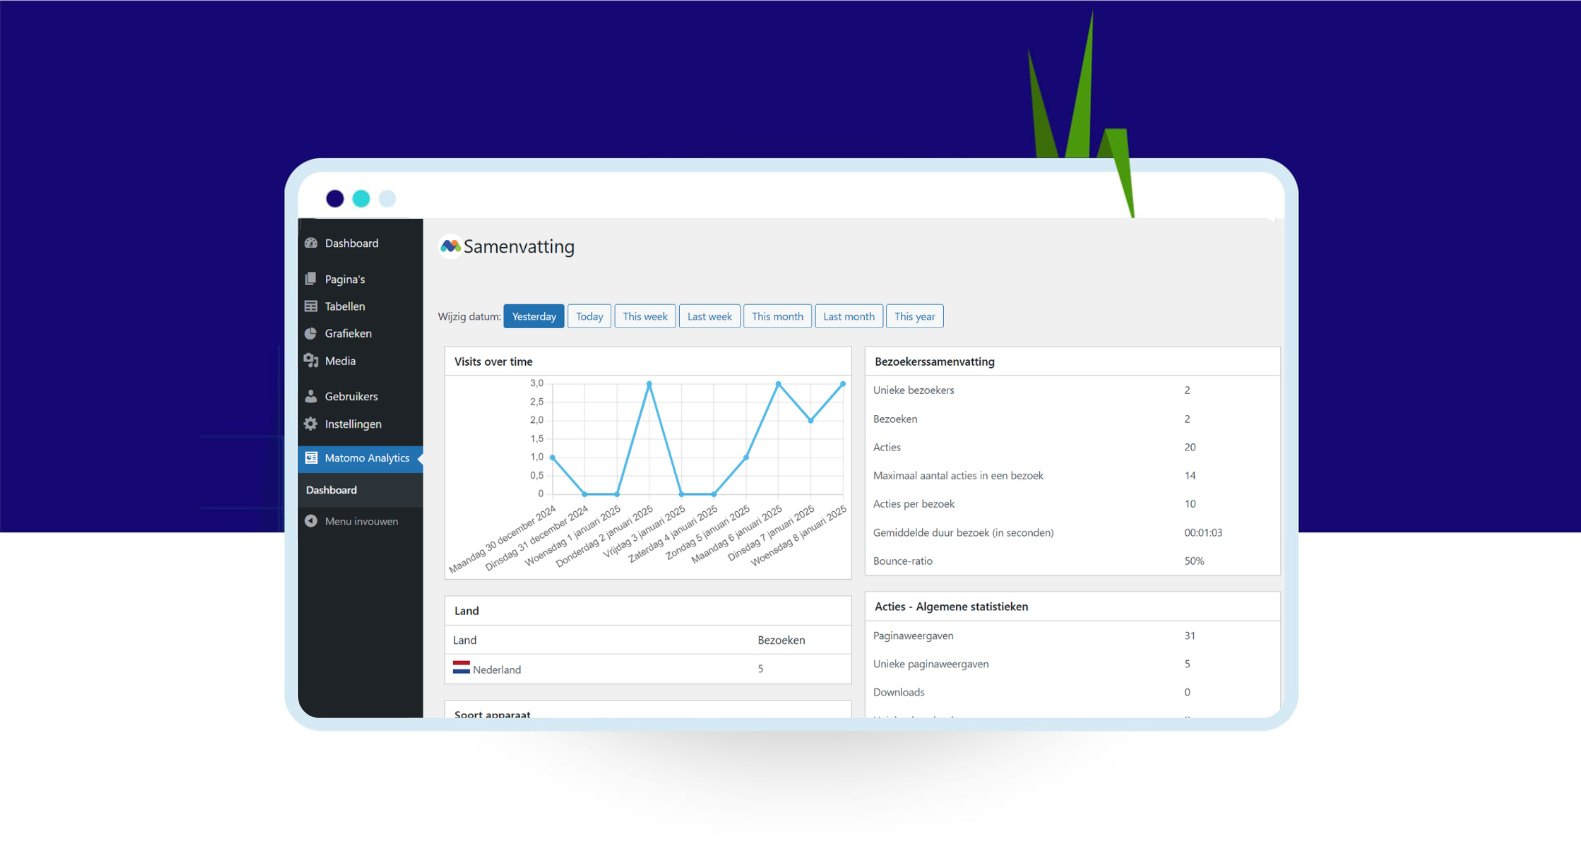Viewport: 1581px width, 841px height.
Task: Click the Gebruikers user icon
Action: click(x=311, y=396)
